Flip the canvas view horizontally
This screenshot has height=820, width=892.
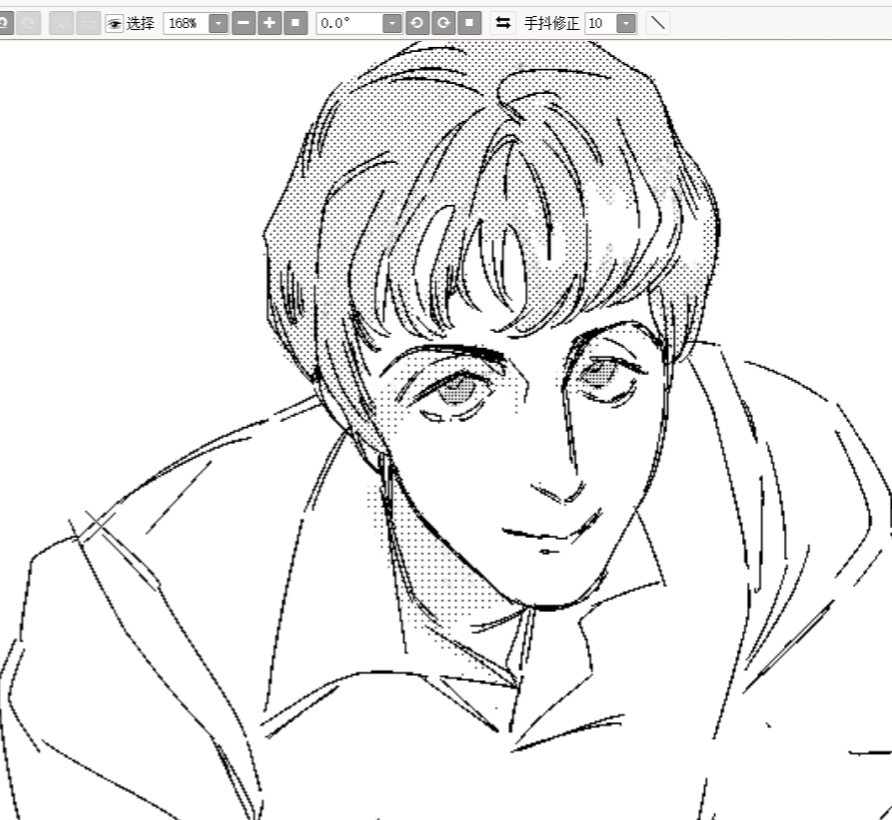click(x=503, y=23)
